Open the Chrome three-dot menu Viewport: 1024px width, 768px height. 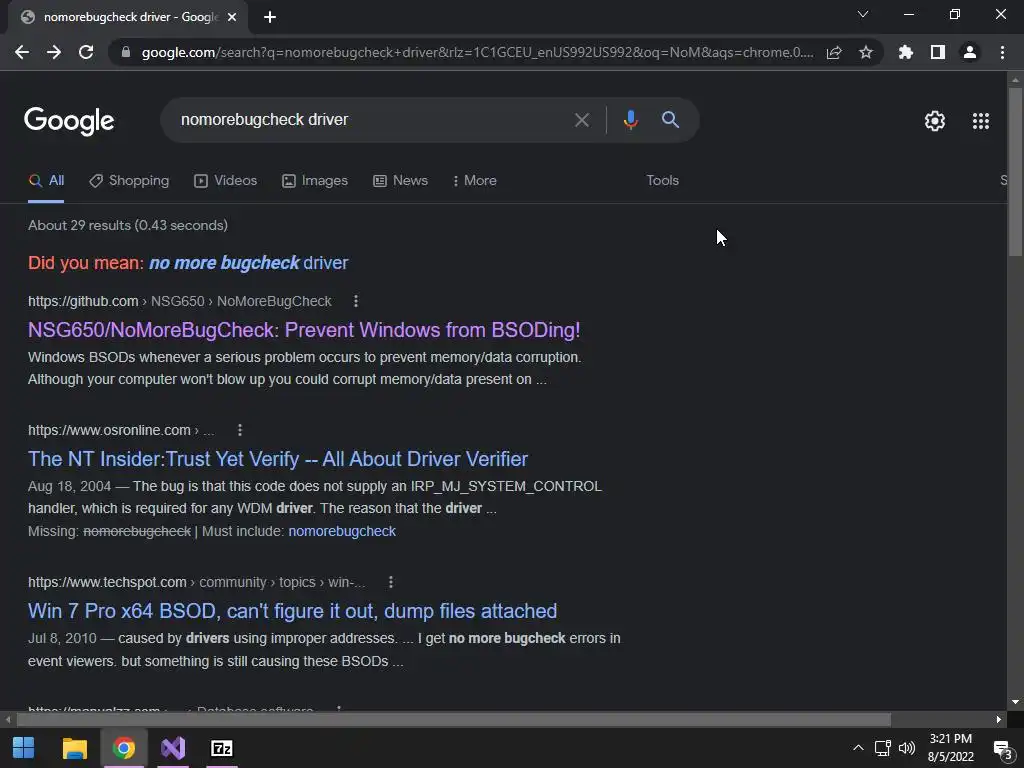click(x=1002, y=52)
